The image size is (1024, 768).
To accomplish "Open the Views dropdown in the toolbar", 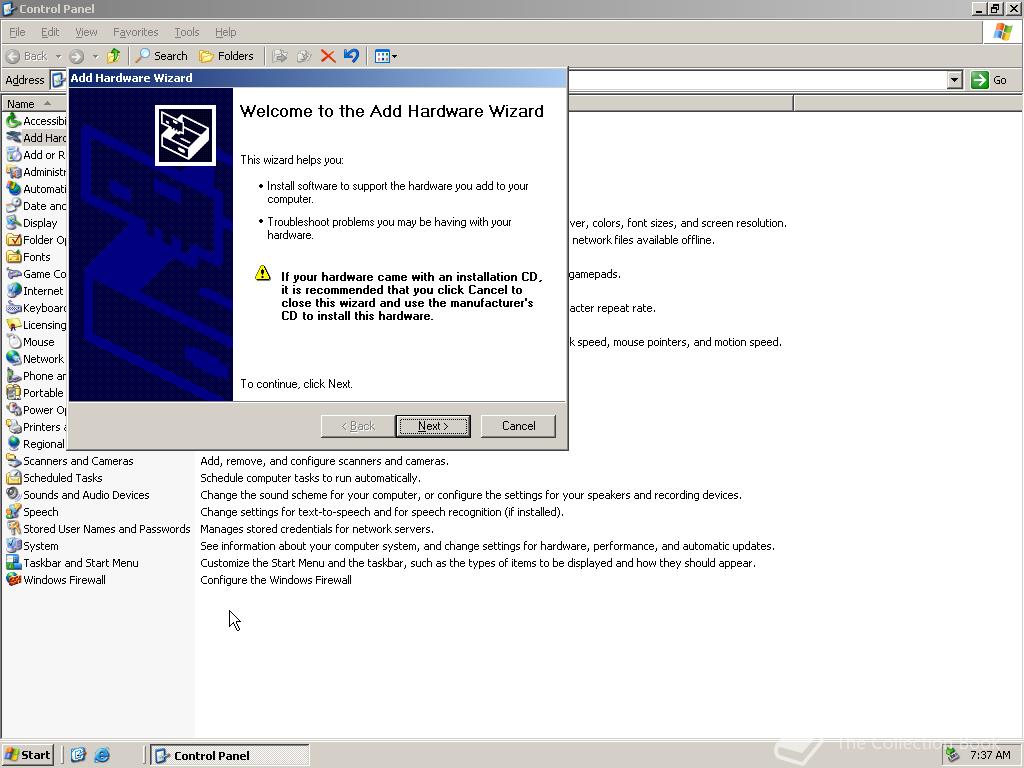I will [385, 56].
